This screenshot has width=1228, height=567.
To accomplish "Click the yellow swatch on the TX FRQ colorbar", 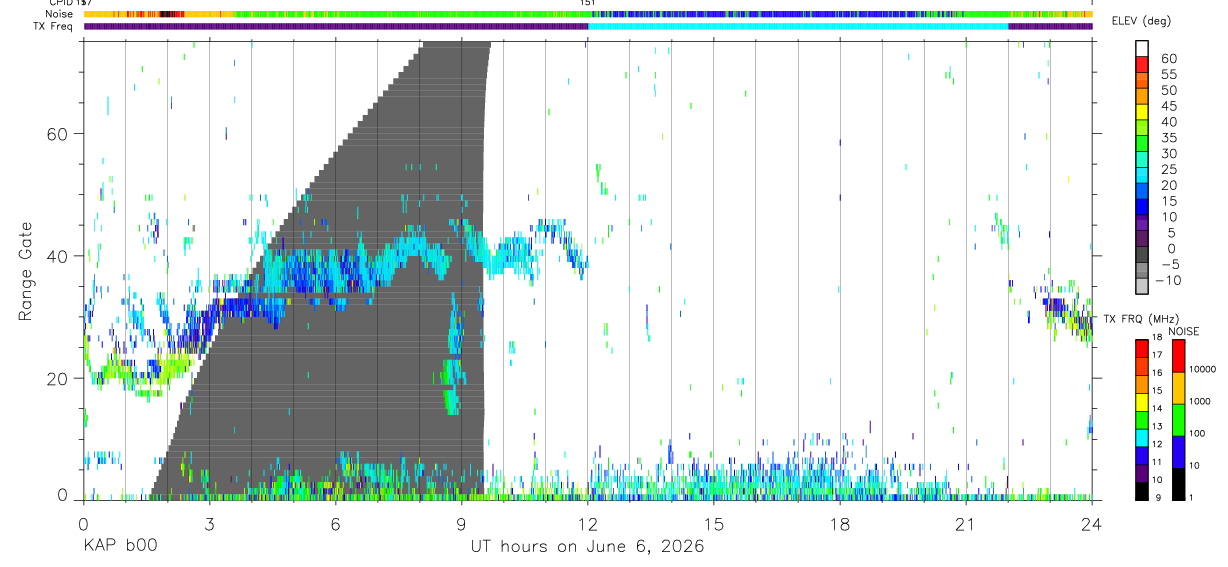I will point(1141,402).
